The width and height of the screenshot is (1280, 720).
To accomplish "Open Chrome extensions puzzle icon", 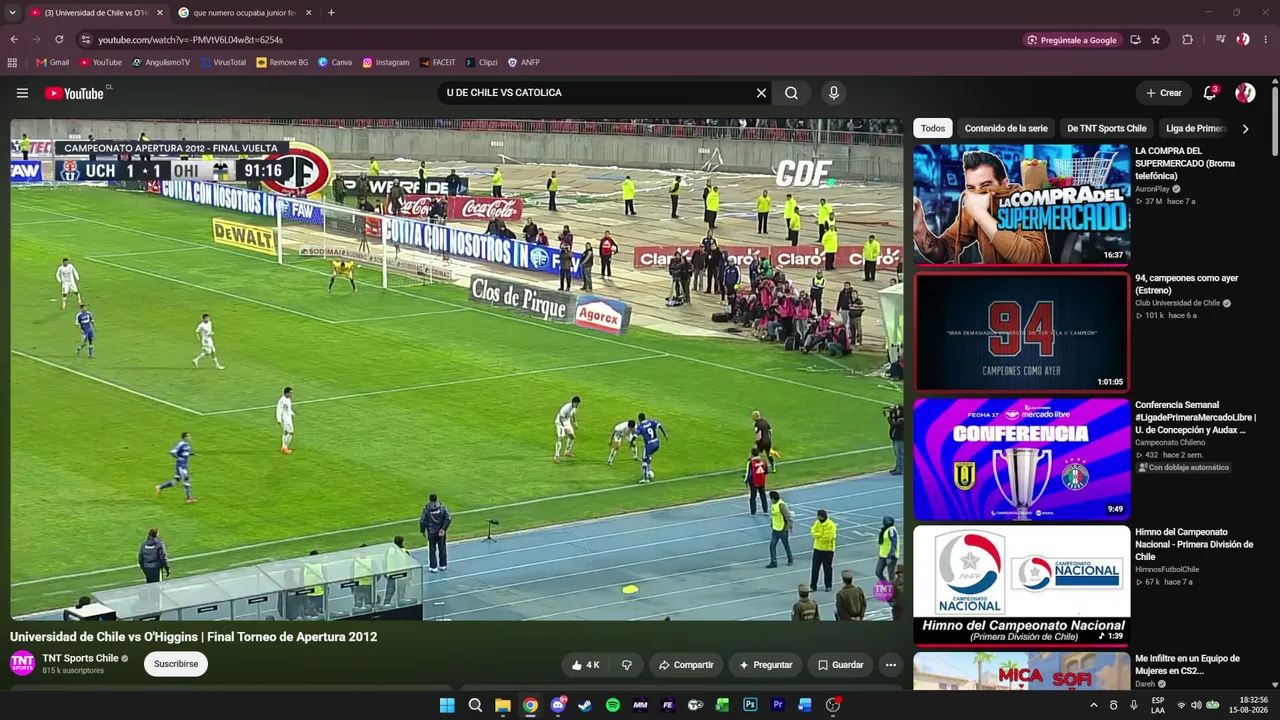I will (1188, 40).
